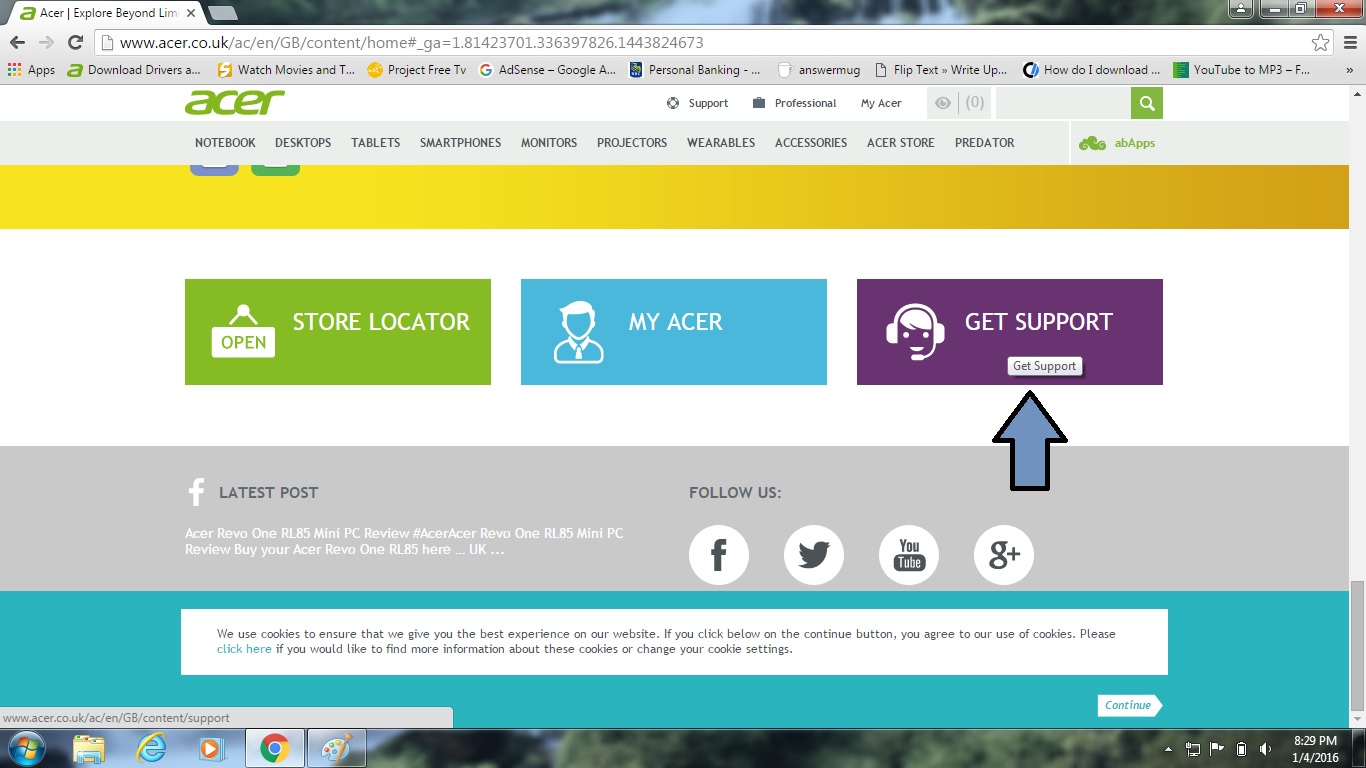Open the DESKTOPS menu
This screenshot has width=1366, height=768.
coord(303,143)
